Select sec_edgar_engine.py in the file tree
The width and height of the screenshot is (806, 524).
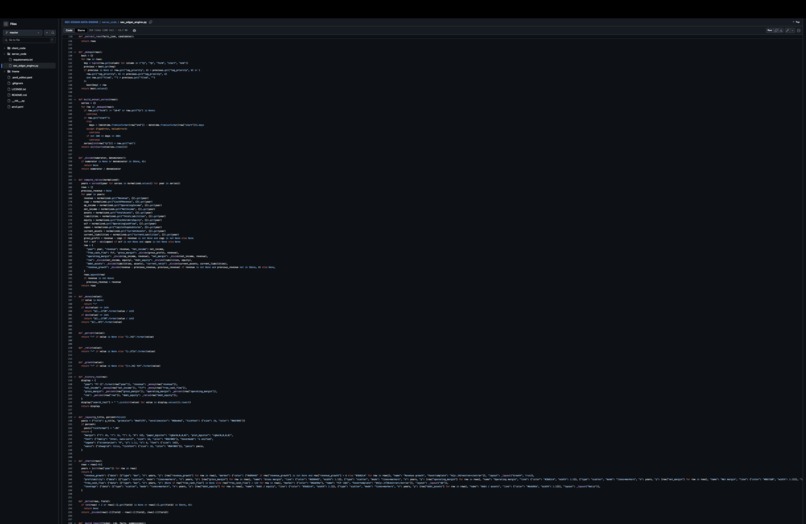[25, 66]
